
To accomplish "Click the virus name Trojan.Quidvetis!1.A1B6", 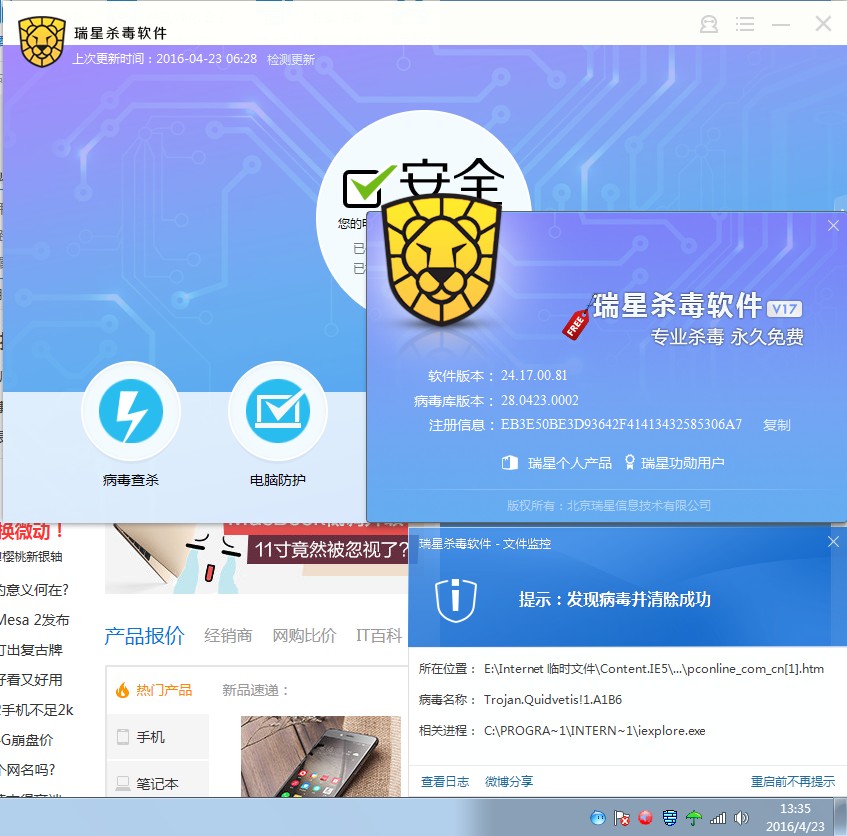I will click(553, 699).
